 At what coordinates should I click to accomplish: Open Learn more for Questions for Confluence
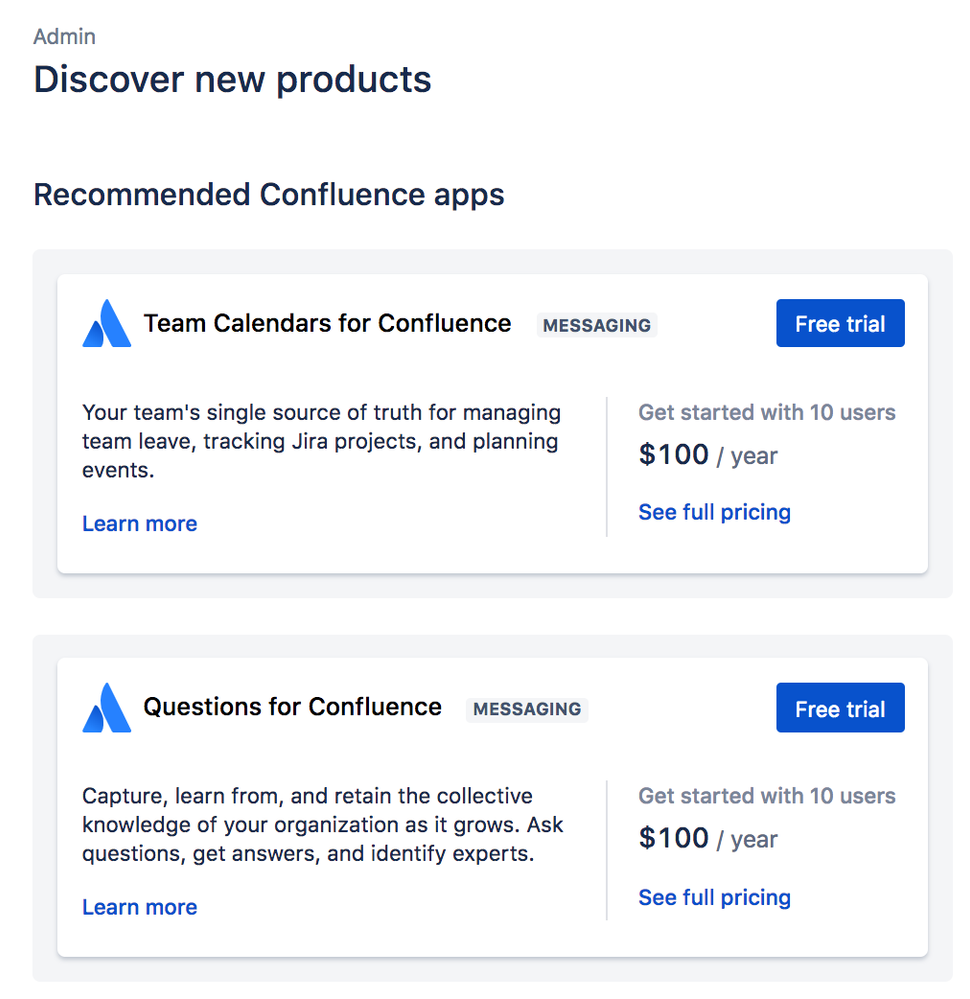(139, 907)
